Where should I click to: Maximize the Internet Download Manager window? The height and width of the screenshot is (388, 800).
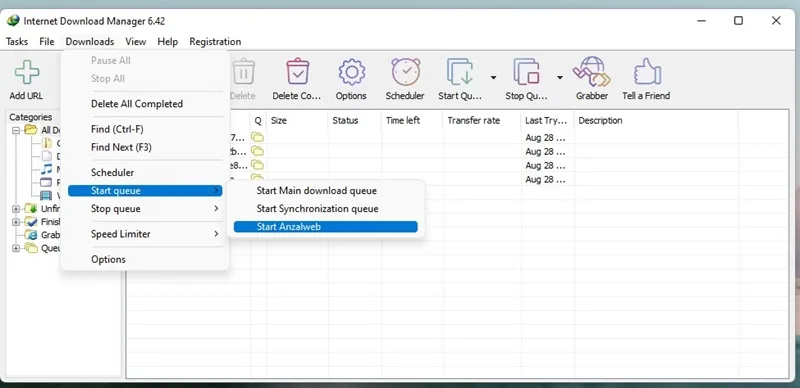point(738,21)
